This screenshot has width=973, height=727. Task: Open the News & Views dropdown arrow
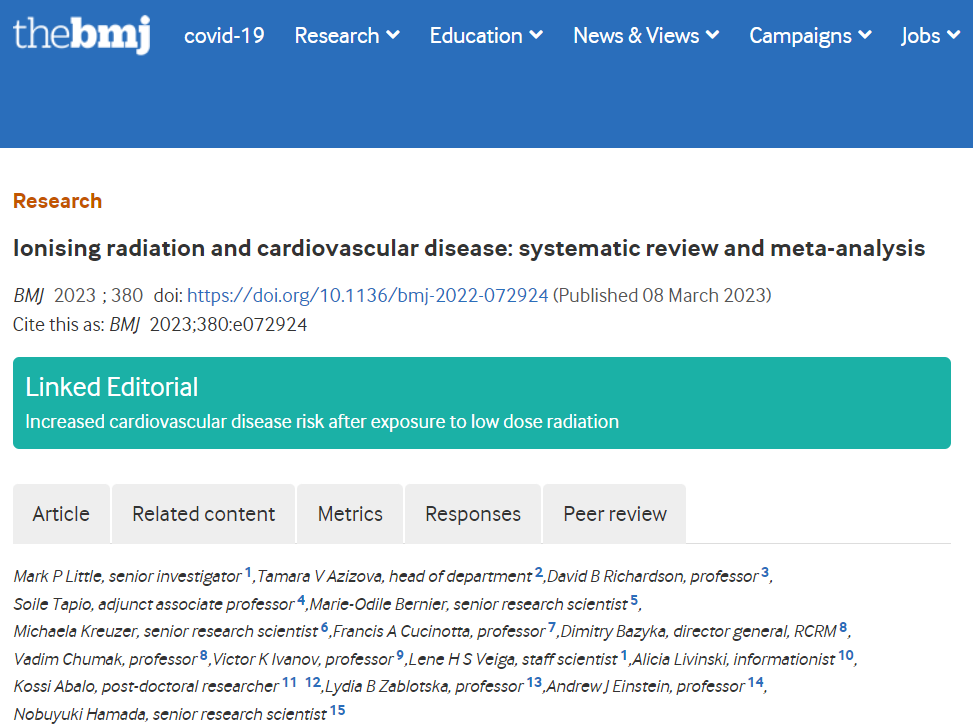point(713,35)
